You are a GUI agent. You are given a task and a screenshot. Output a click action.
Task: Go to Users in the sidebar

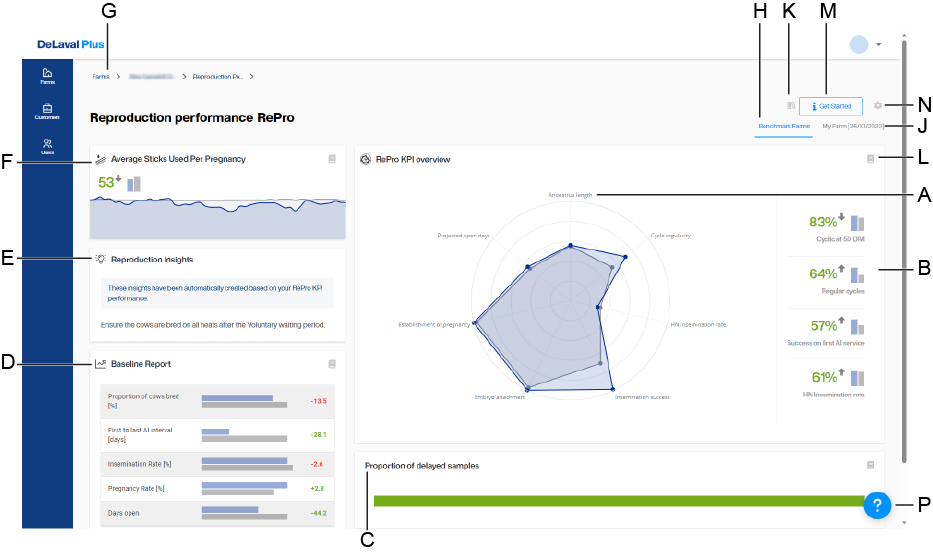coord(47,147)
